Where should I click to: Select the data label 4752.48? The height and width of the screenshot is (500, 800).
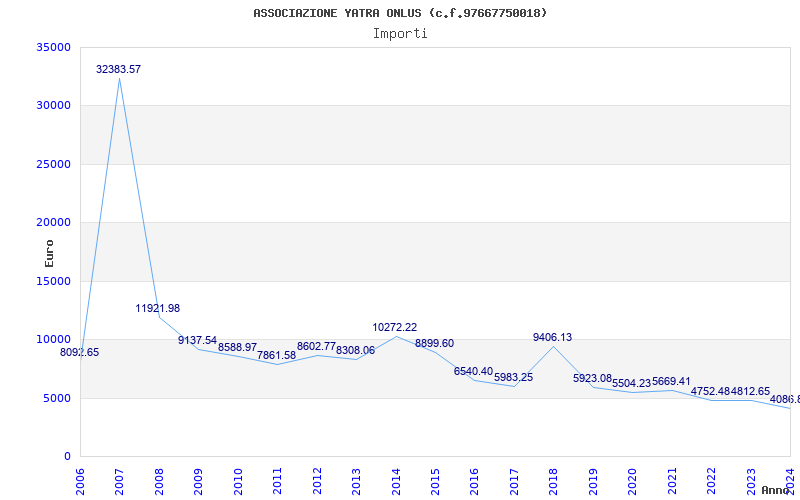point(711,391)
